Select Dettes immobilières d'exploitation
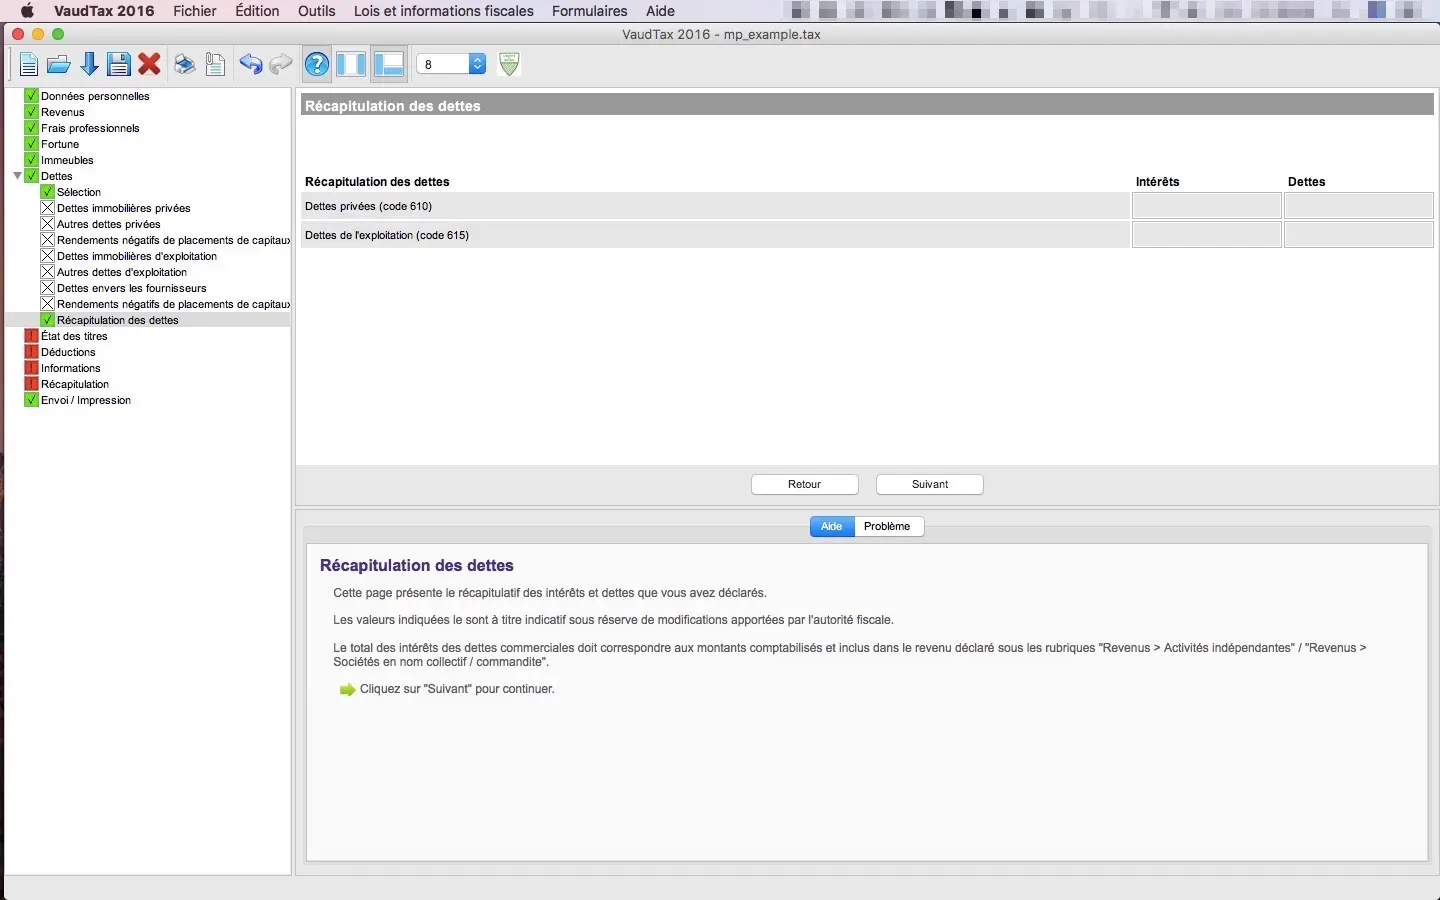1440x900 pixels. (x=137, y=256)
